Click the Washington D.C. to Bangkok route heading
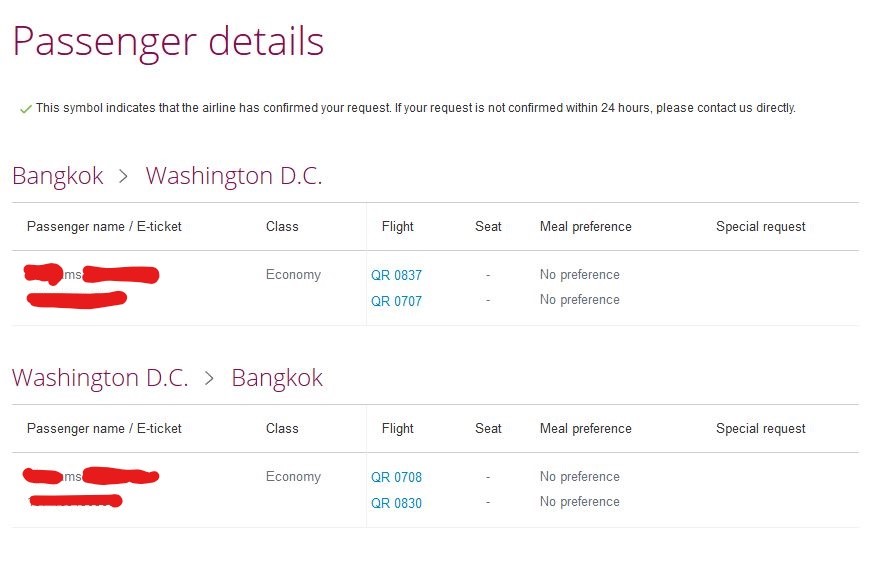The width and height of the screenshot is (879, 573). click(167, 377)
